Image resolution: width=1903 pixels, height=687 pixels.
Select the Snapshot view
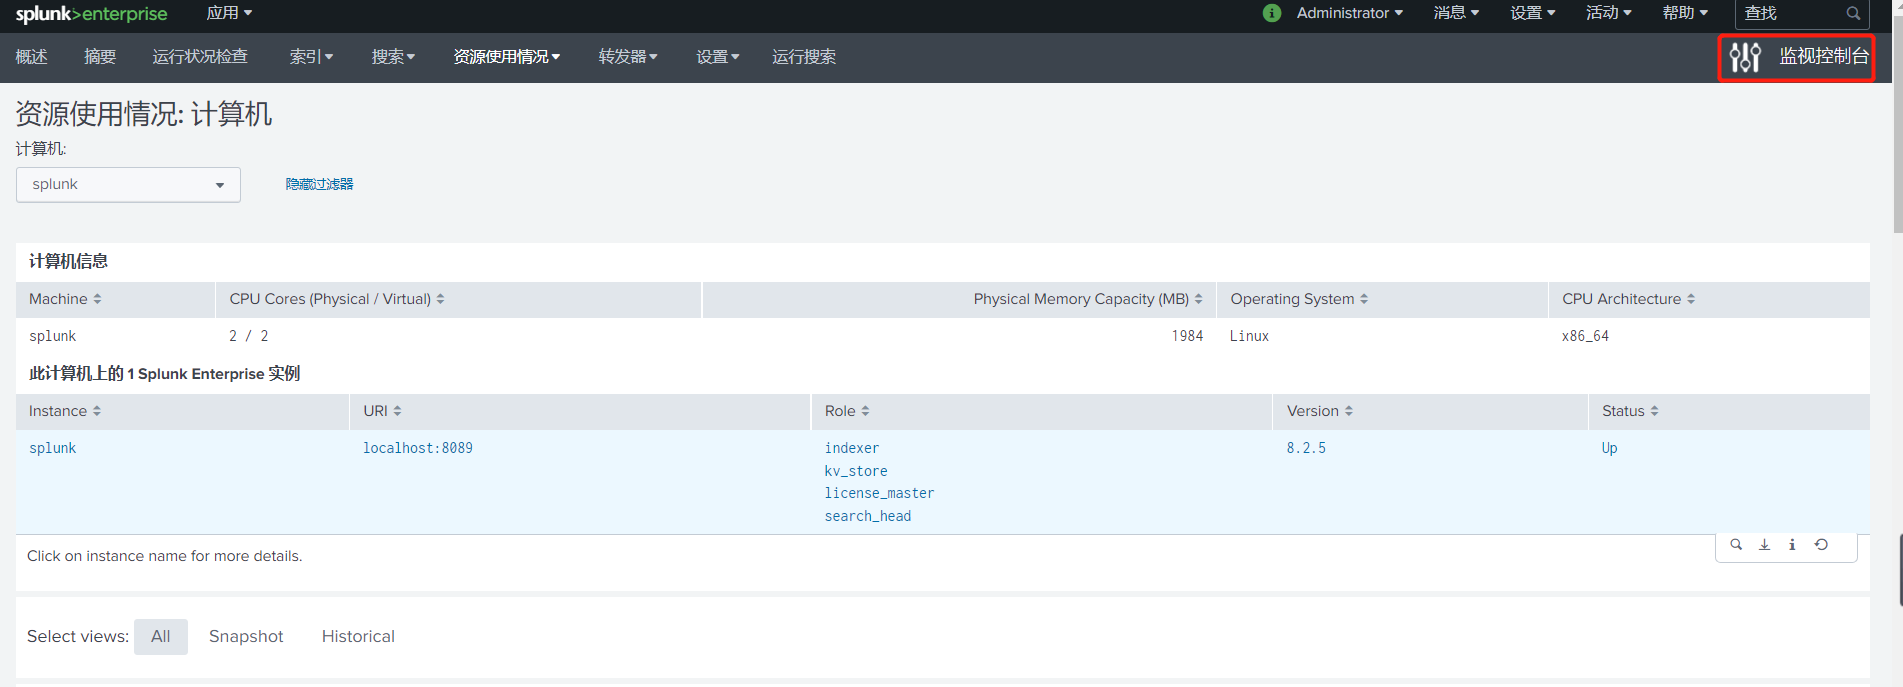coord(246,637)
